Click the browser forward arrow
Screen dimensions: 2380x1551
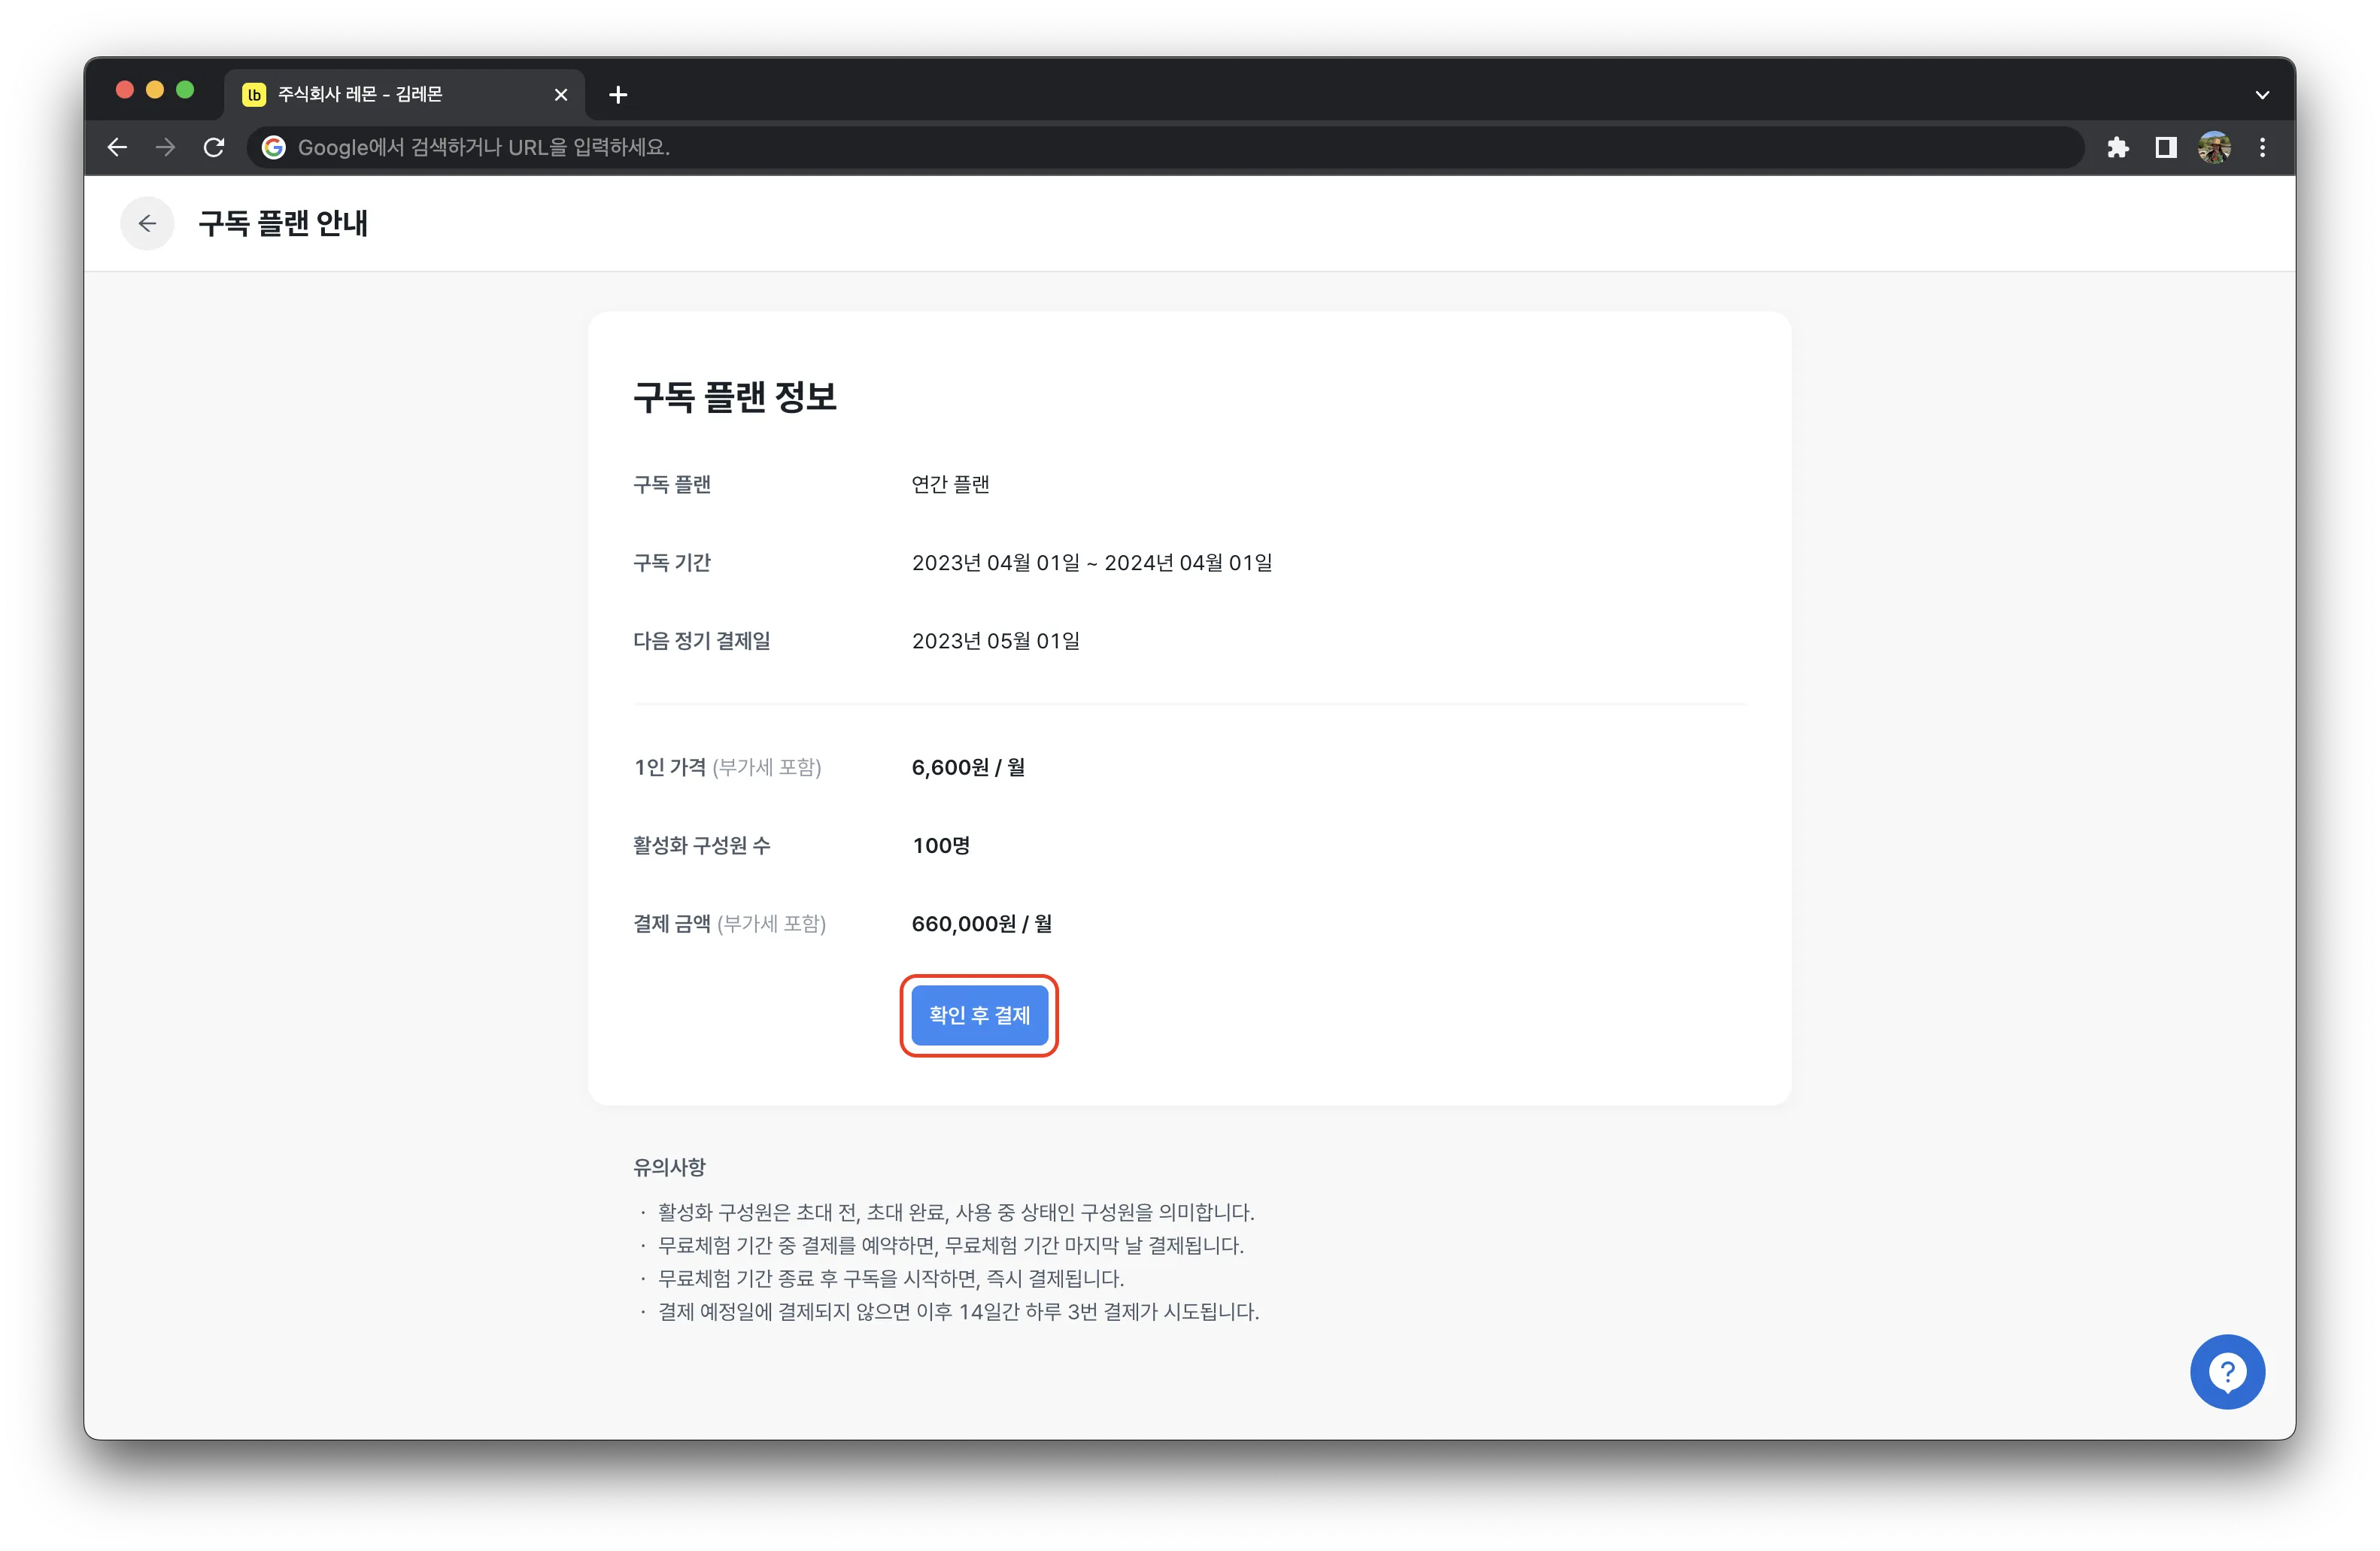click(165, 148)
